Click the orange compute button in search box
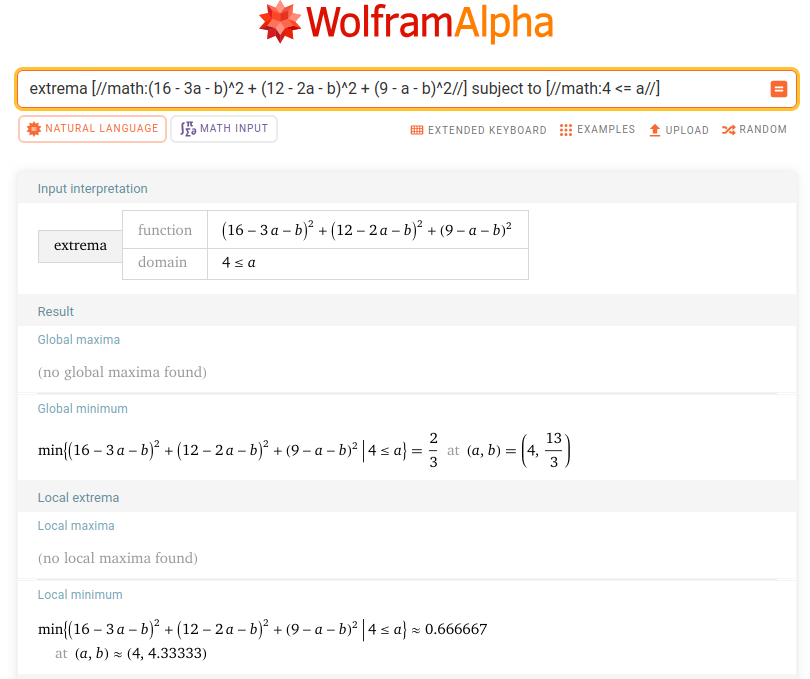 click(x=778, y=89)
